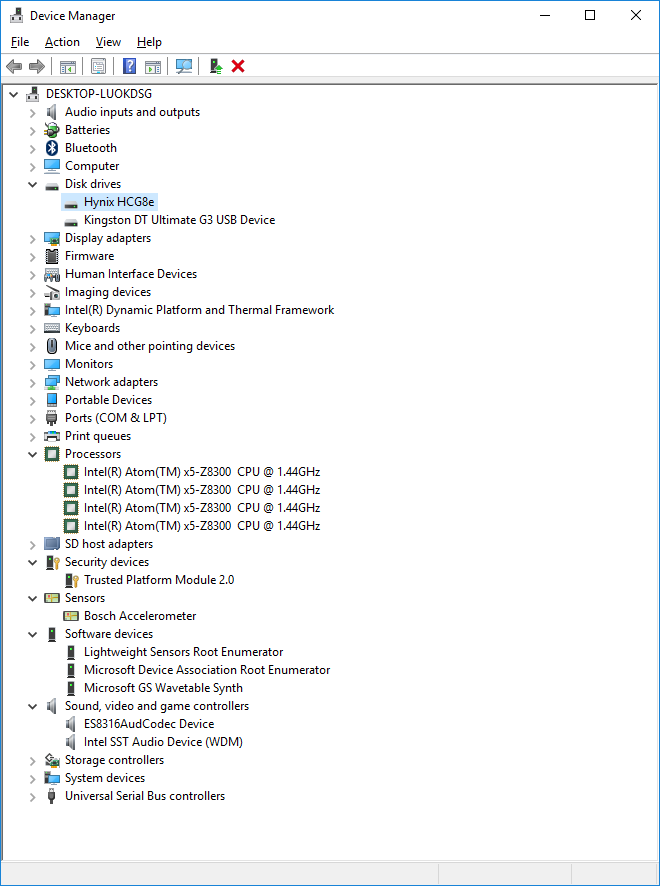
Task: Click the Security devices key icon
Action: click(x=52, y=562)
